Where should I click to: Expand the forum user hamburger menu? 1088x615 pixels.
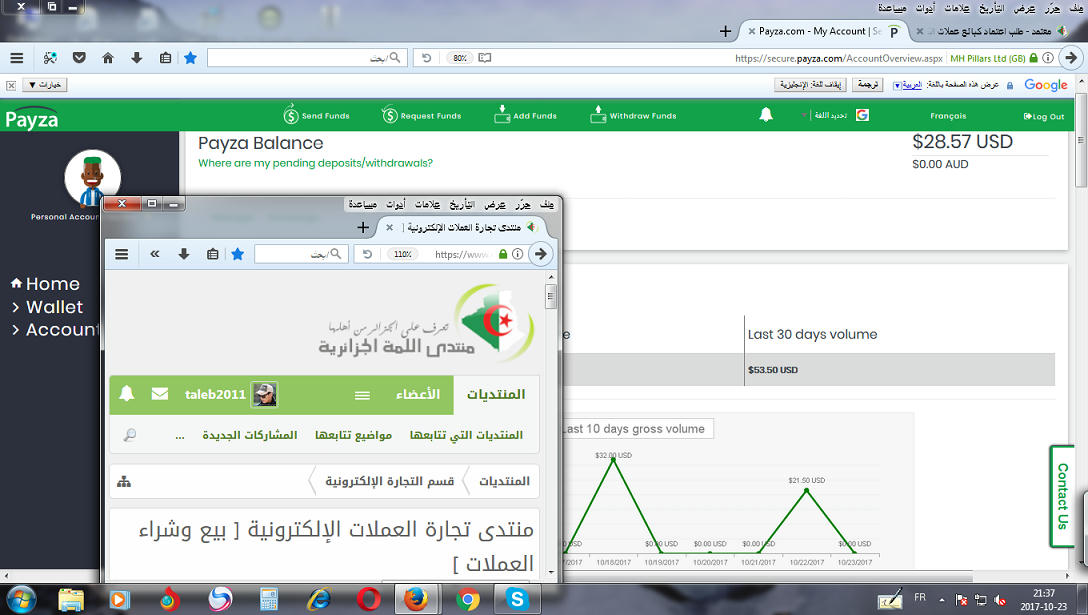pyautogui.click(x=362, y=395)
